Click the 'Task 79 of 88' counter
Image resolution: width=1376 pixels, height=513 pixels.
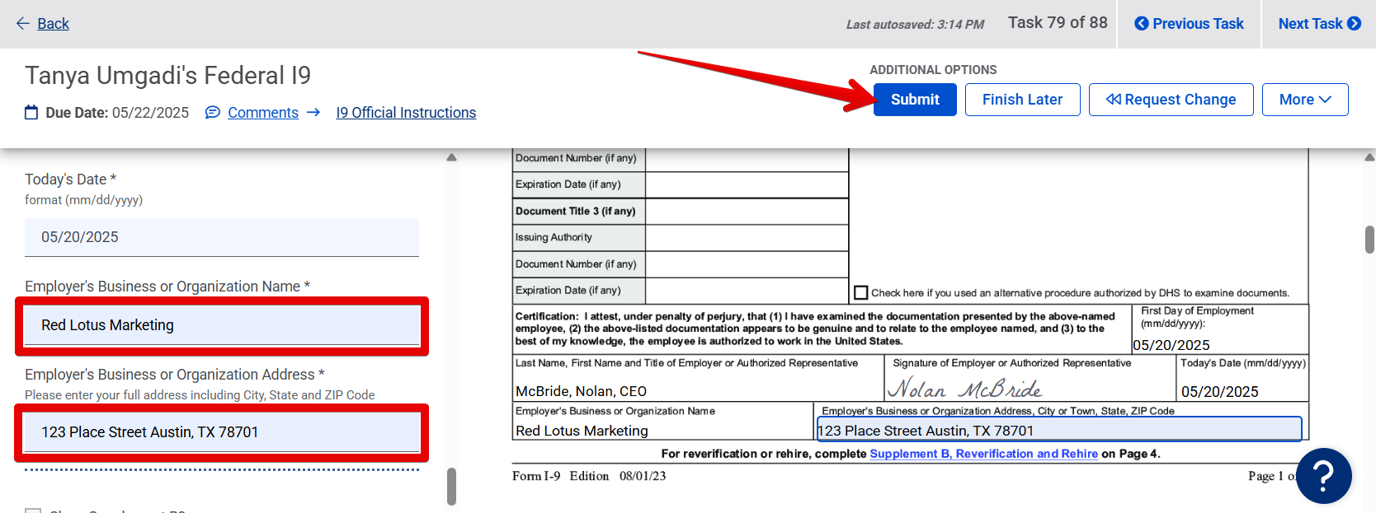[x=1057, y=22]
